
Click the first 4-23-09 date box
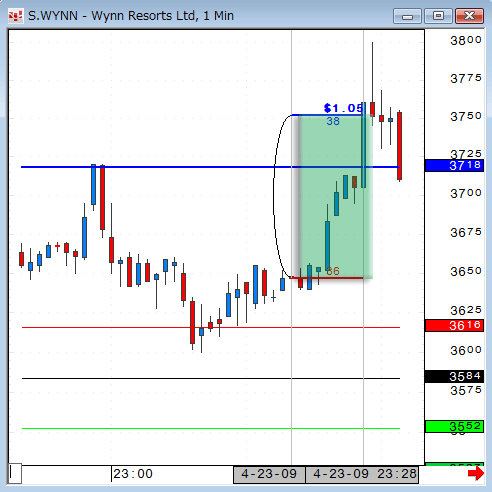[x=269, y=474]
